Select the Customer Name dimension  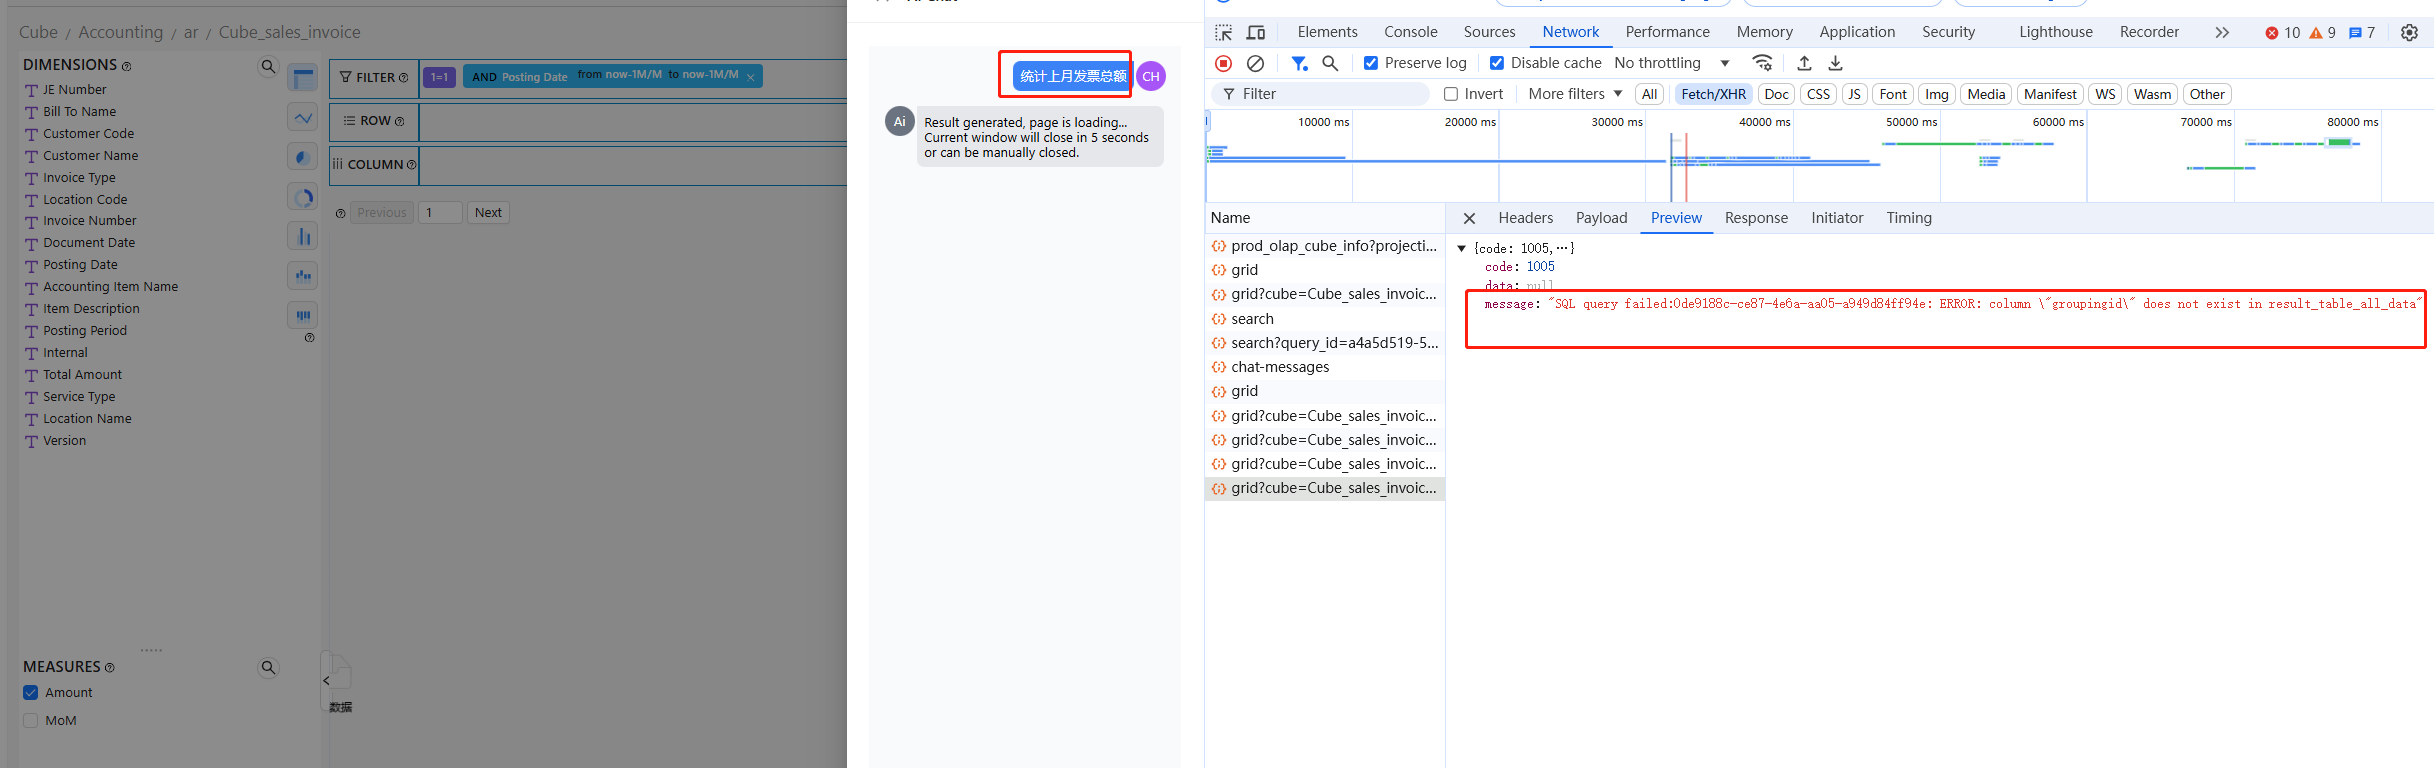[90, 156]
